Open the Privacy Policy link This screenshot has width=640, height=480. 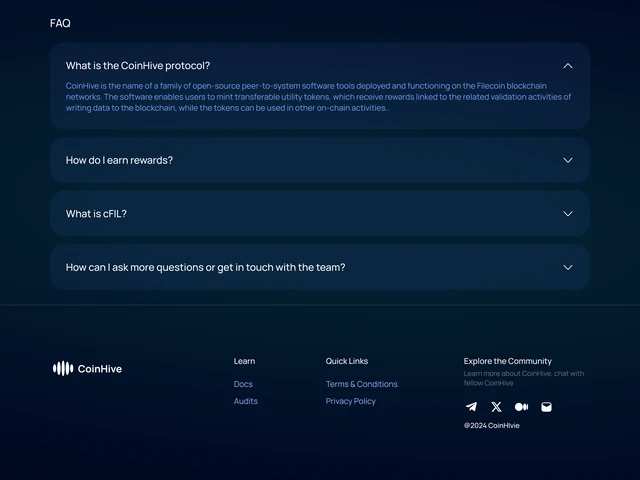coord(351,401)
